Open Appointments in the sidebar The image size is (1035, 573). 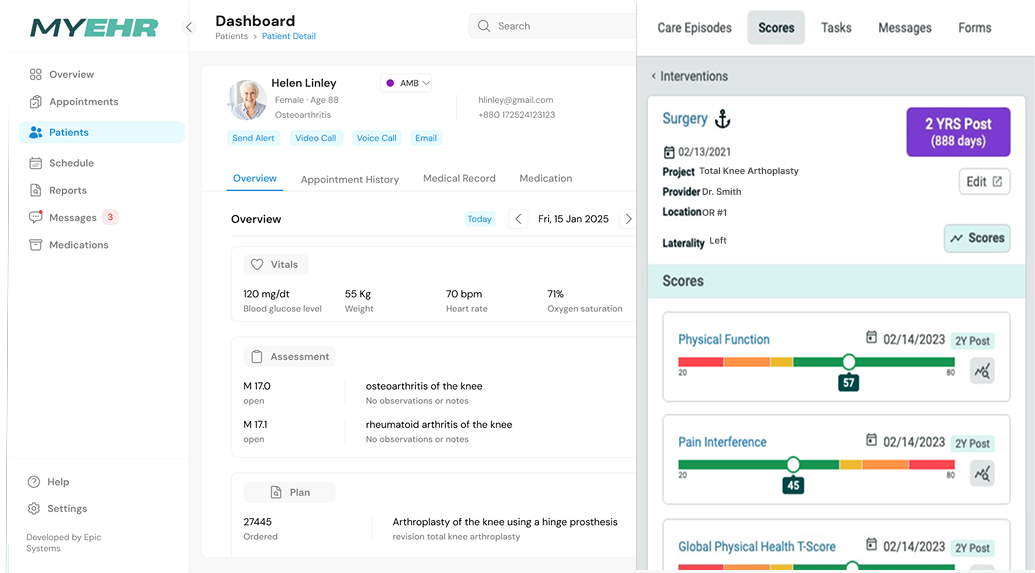74,102
